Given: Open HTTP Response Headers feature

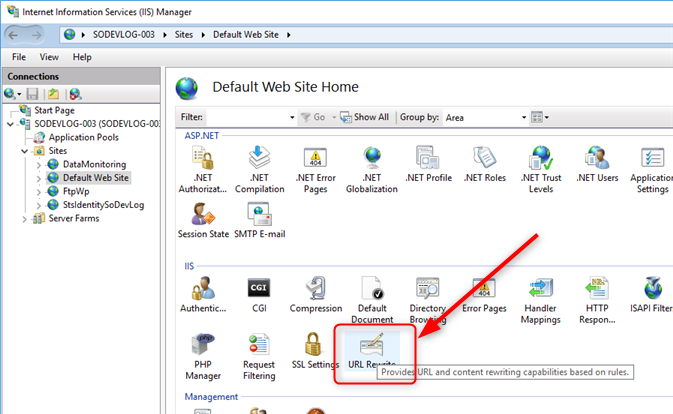Looking at the screenshot, I should coord(597,300).
